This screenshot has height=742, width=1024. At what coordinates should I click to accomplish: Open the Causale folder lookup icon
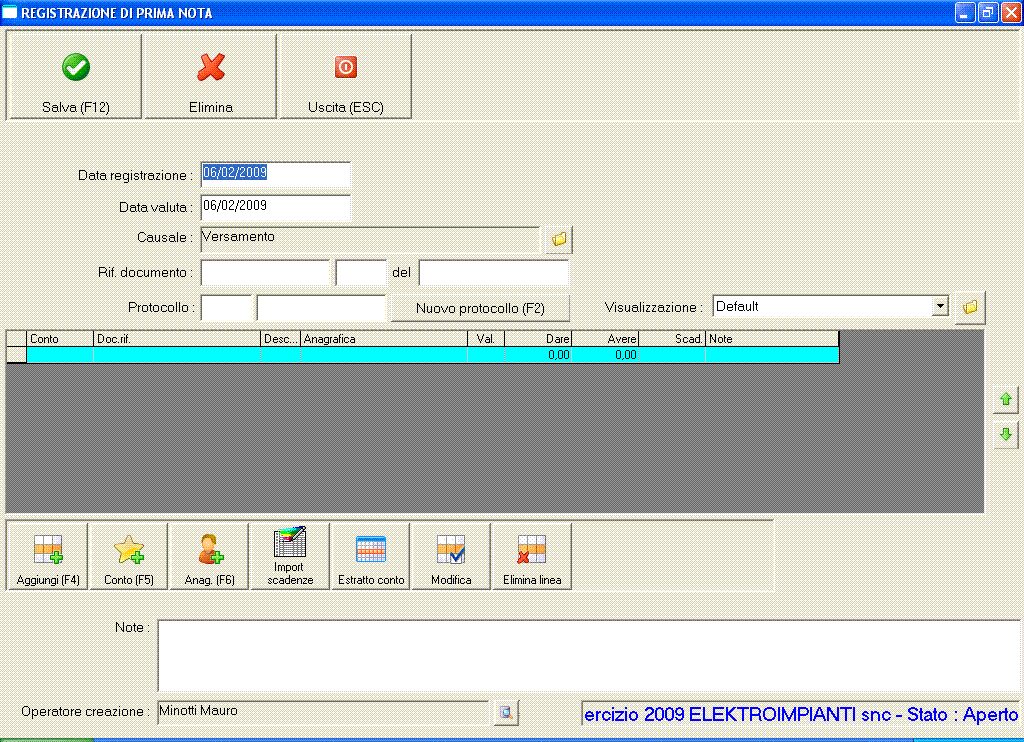tap(559, 239)
